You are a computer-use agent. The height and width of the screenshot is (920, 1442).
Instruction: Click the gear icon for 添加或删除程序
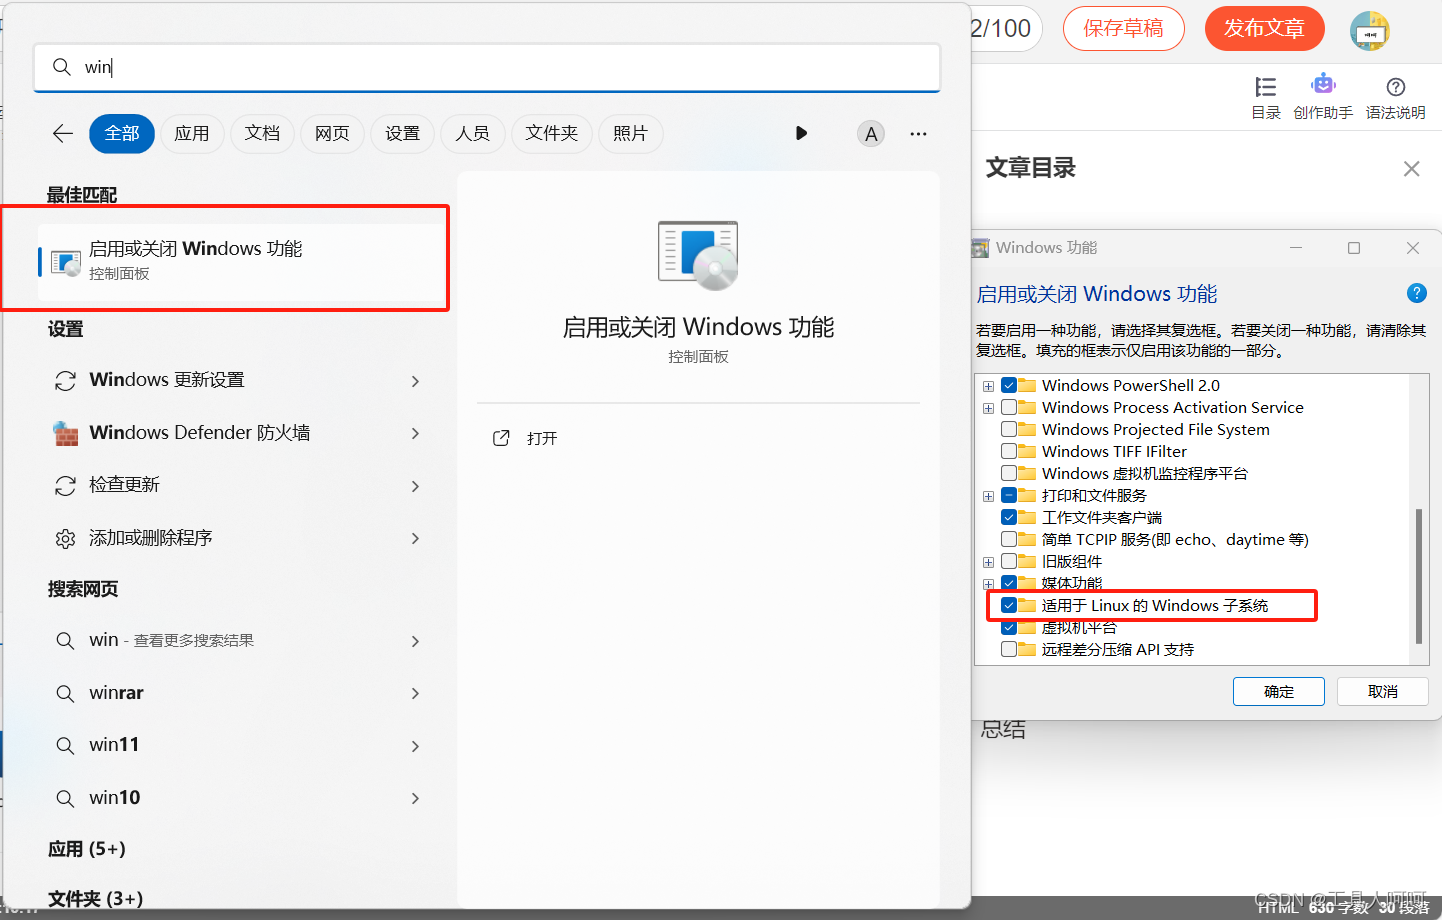click(x=65, y=539)
